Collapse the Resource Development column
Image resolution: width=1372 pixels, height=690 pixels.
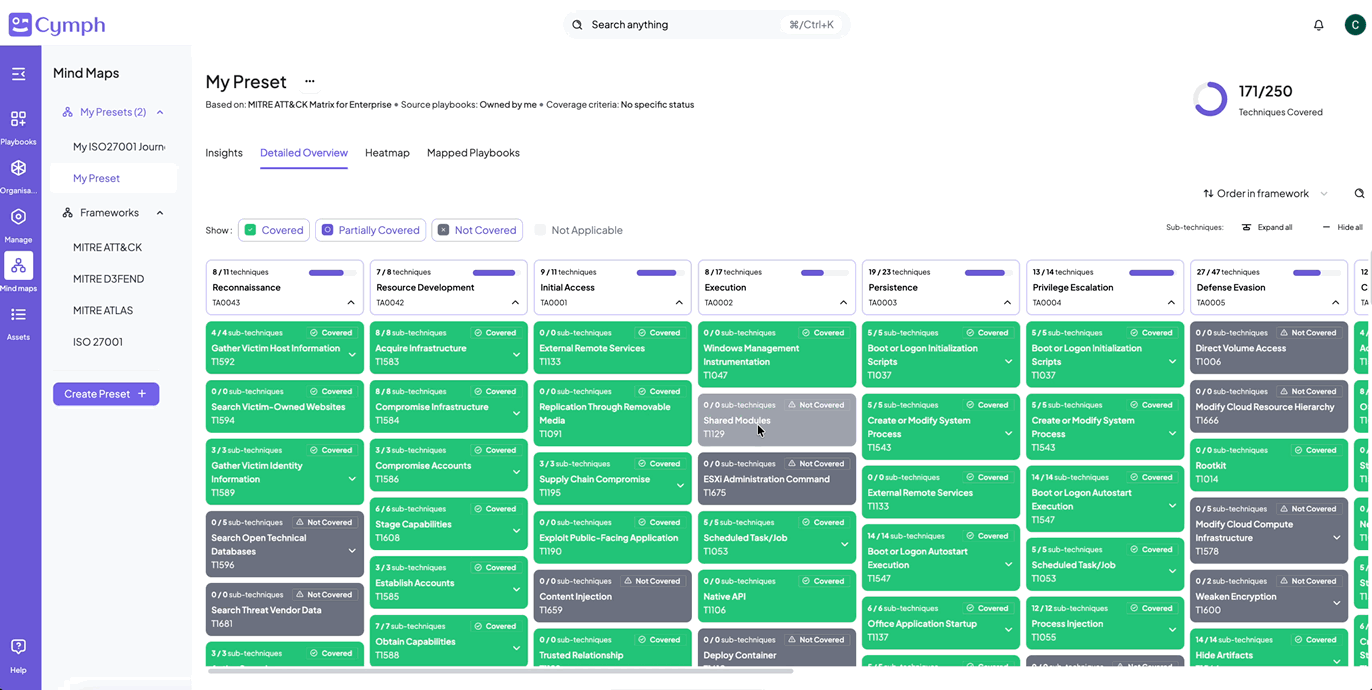click(515, 302)
